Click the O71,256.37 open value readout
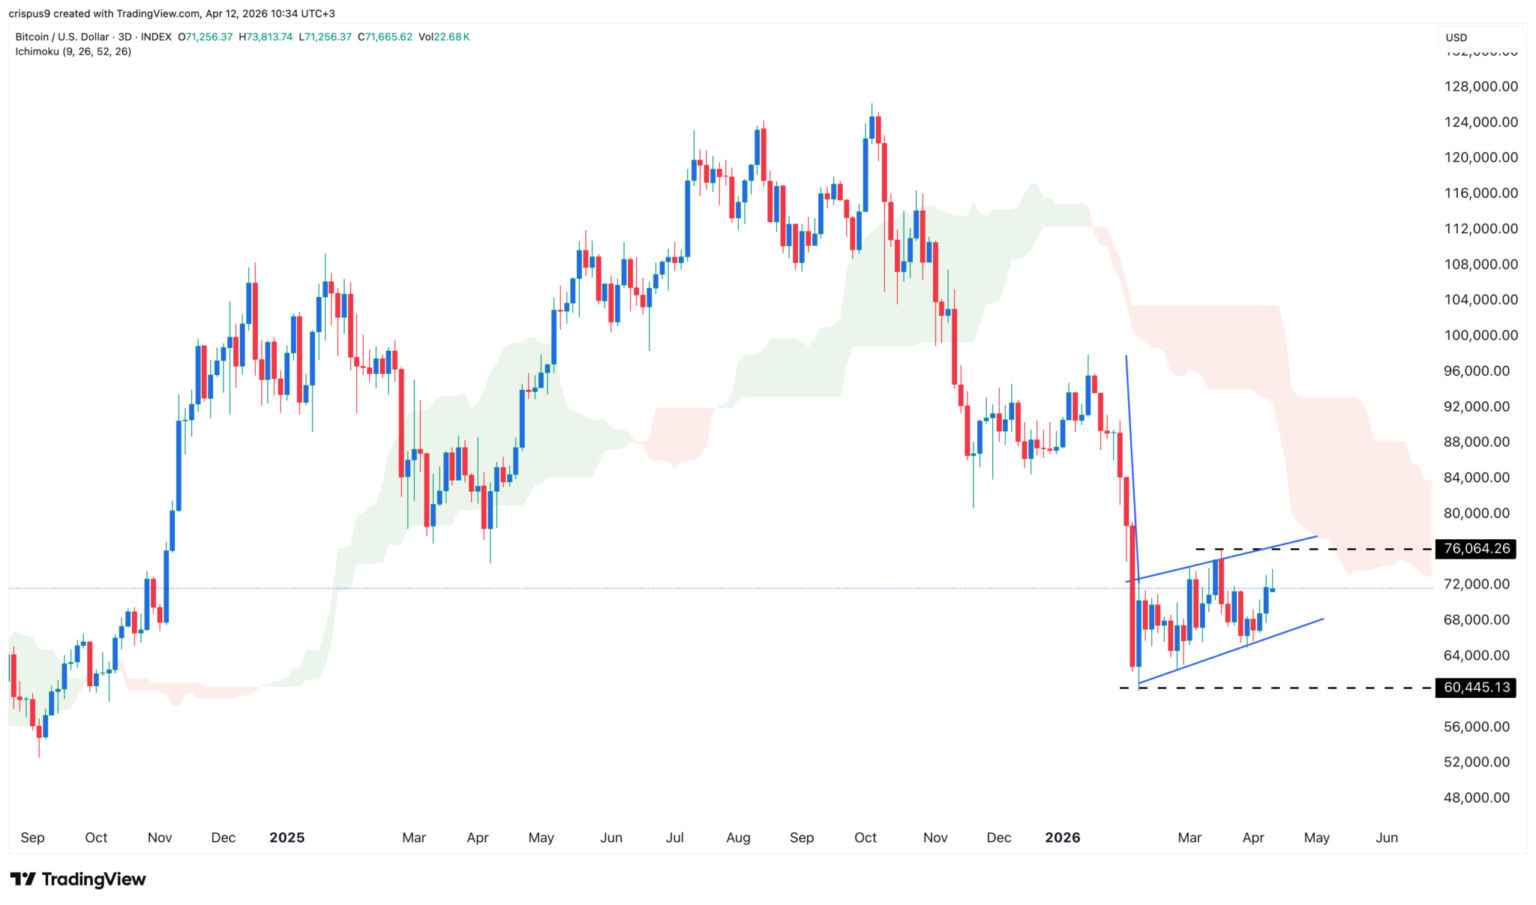Viewport: 1536px width, 905px height. click(x=205, y=37)
